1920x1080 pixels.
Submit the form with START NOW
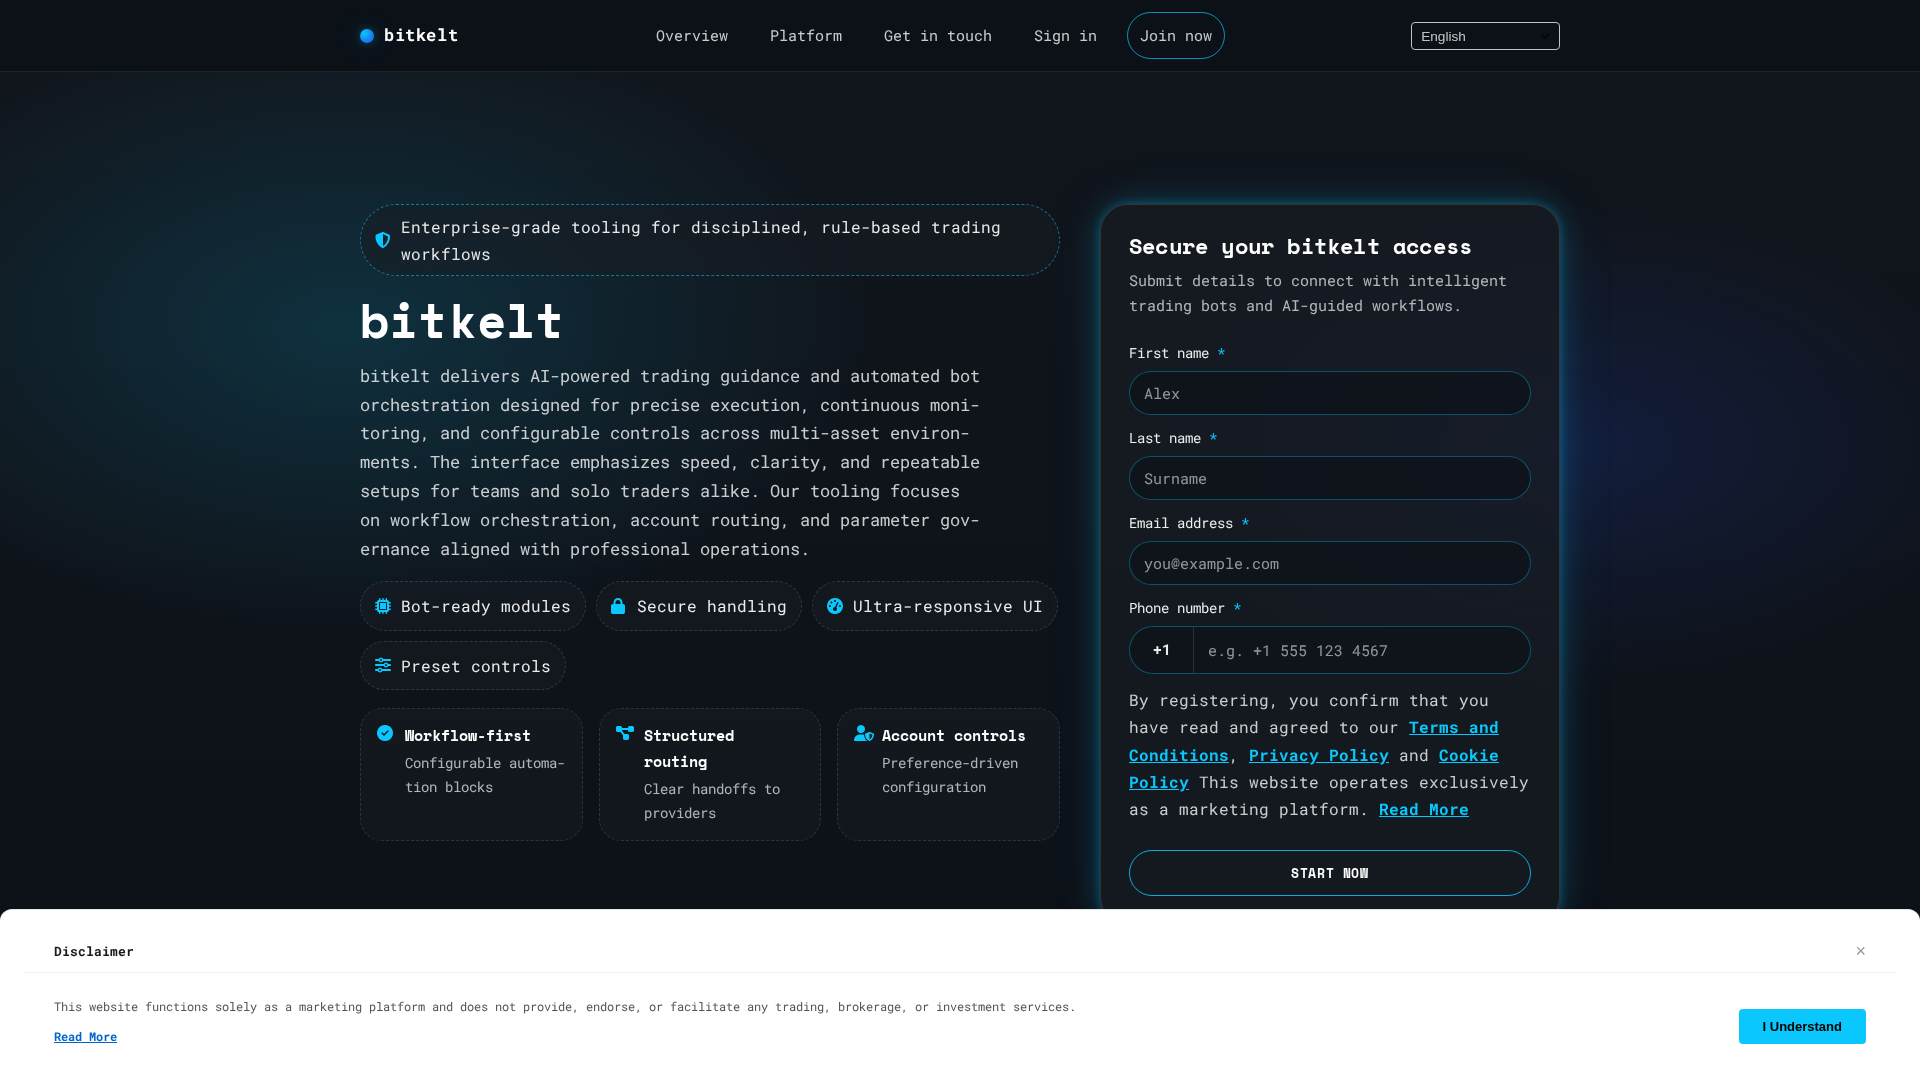pyautogui.click(x=1330, y=873)
